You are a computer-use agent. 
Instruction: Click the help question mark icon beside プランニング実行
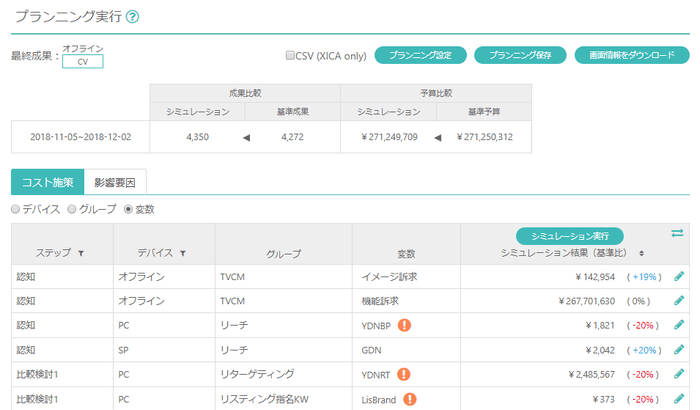click(133, 17)
